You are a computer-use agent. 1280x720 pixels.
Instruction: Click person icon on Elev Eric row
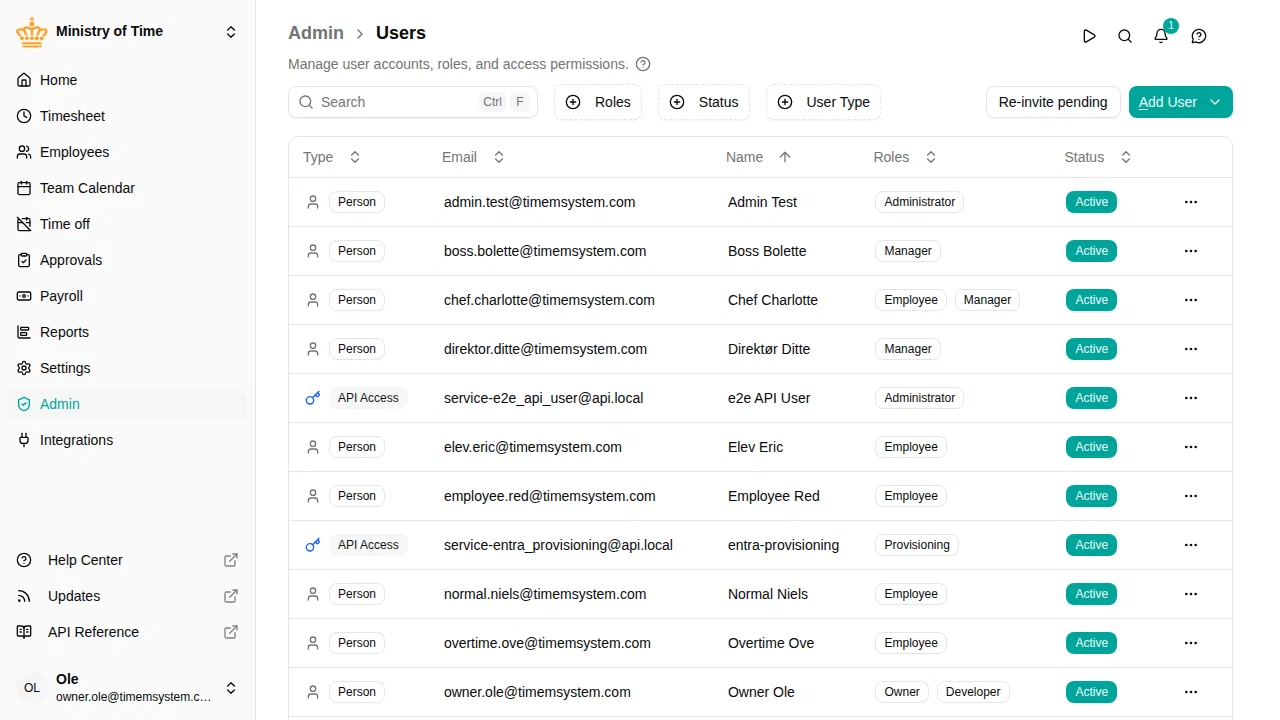pyautogui.click(x=313, y=447)
